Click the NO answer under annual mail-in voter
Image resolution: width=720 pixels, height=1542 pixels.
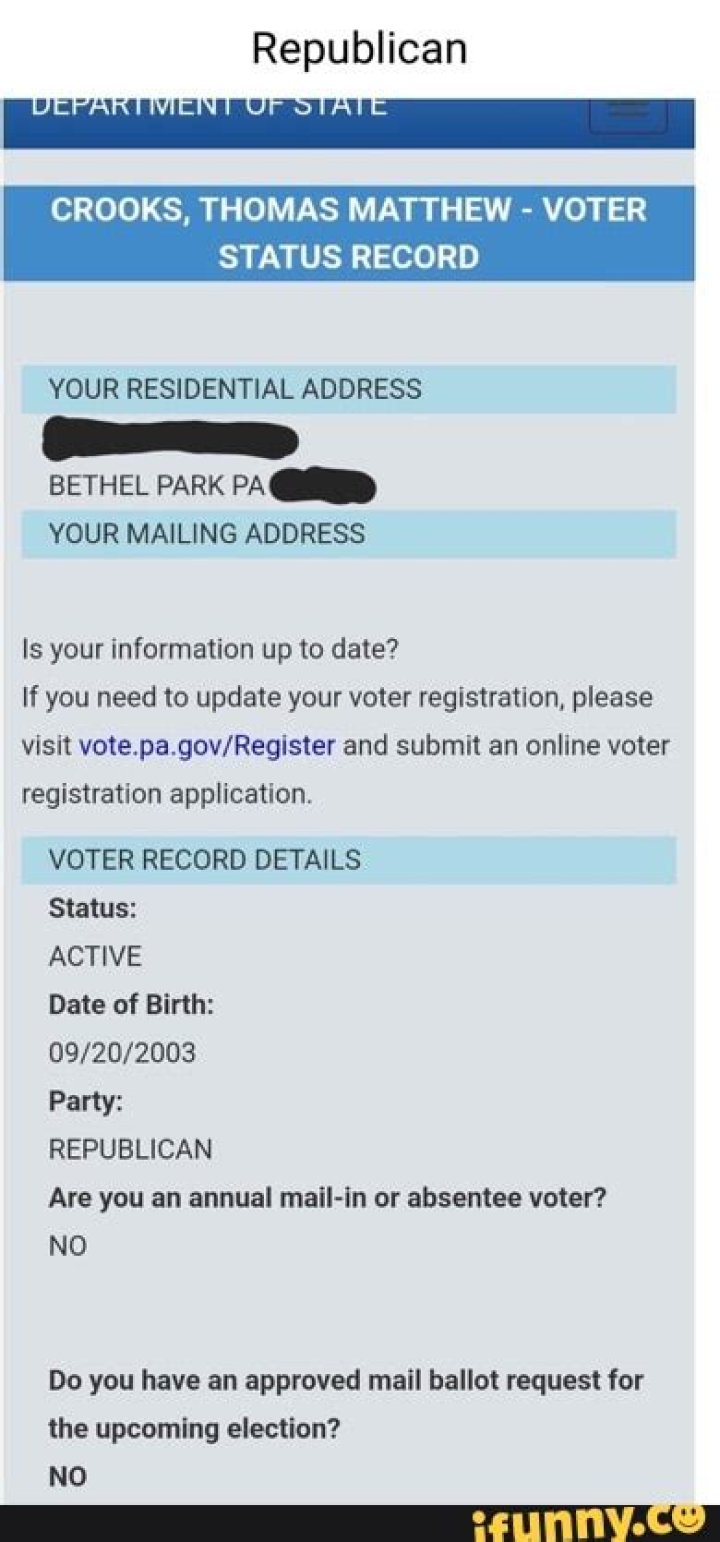[x=68, y=1246]
